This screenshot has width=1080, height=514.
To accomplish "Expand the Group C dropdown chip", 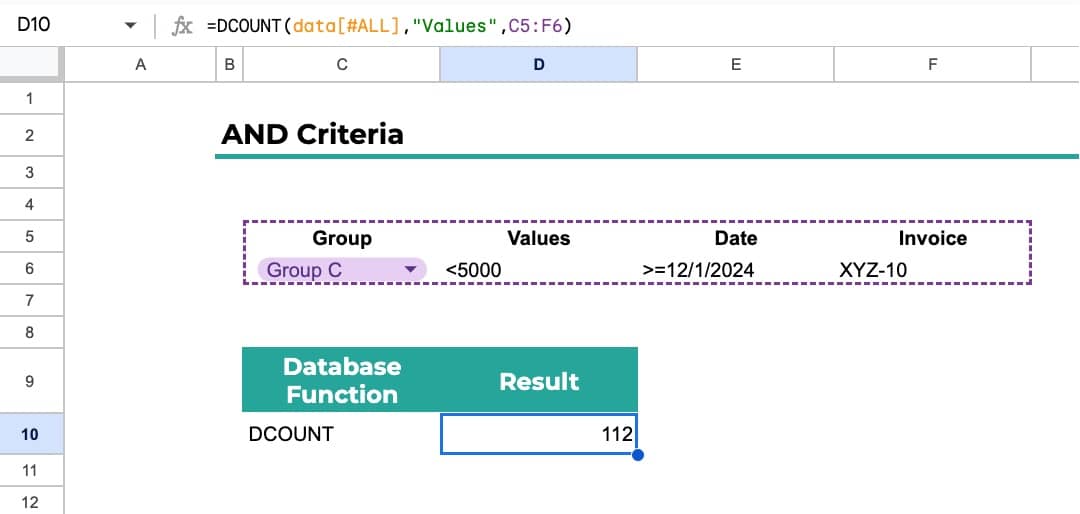I will tap(409, 270).
